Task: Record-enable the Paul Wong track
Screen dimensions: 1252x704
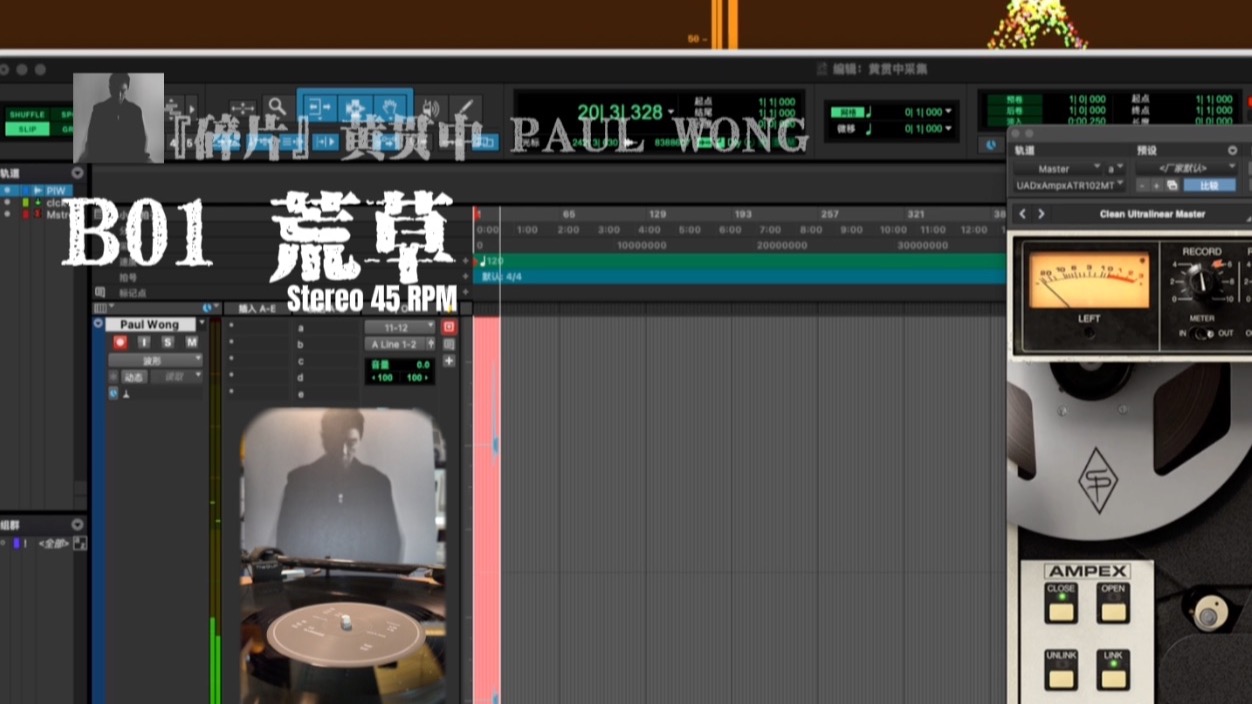Action: pyautogui.click(x=120, y=342)
